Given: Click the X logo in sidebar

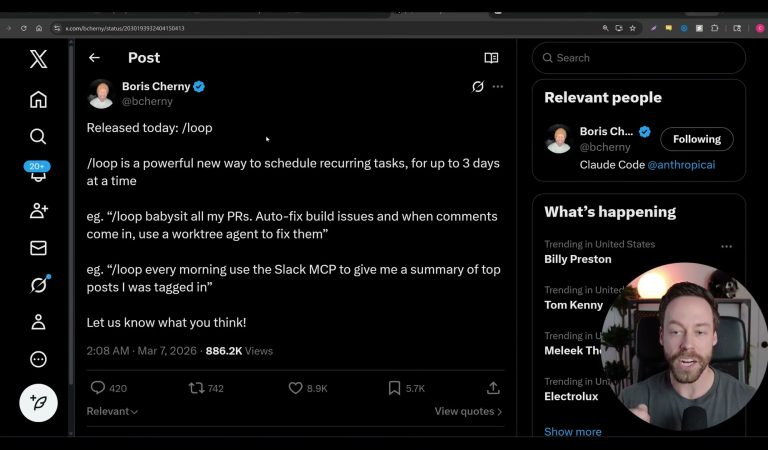Looking at the screenshot, I should tap(38, 59).
